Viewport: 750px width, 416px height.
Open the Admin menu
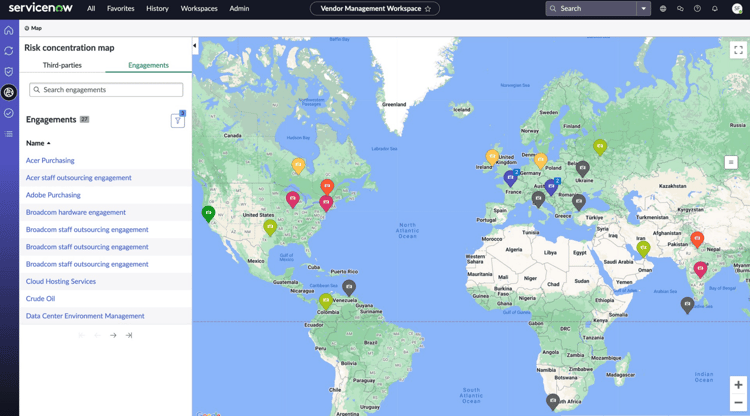[239, 9]
